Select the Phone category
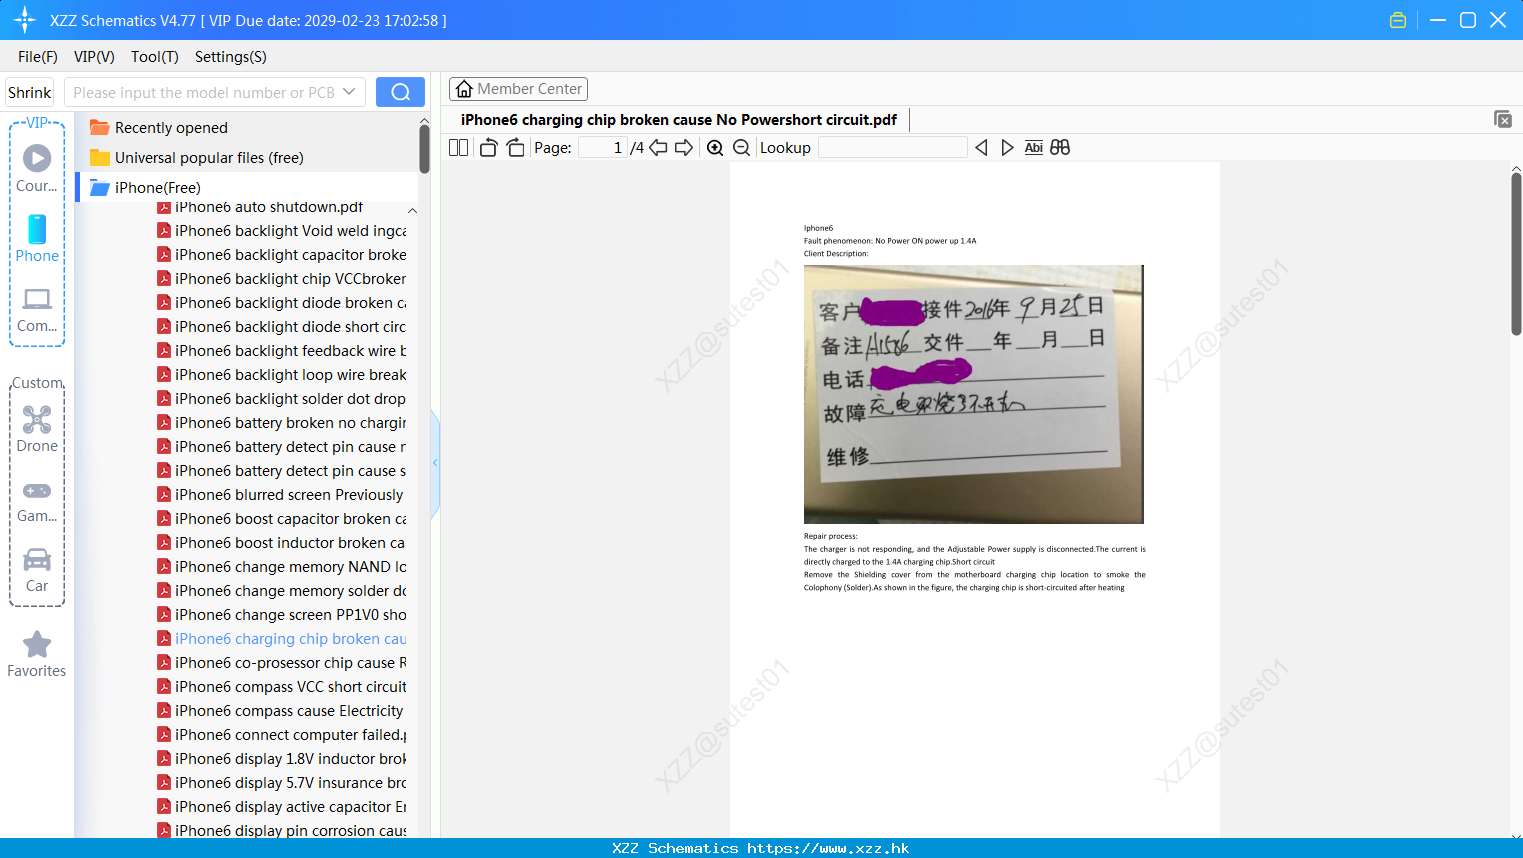This screenshot has width=1523, height=858. pos(37,239)
